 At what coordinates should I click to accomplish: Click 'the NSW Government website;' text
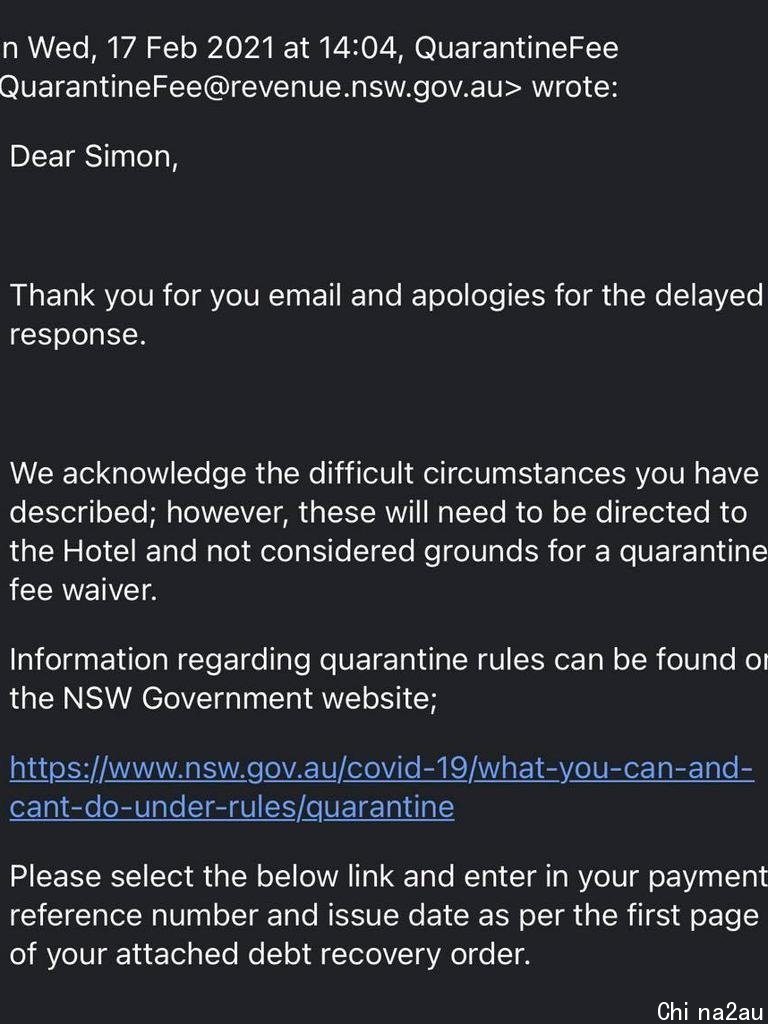point(223,699)
